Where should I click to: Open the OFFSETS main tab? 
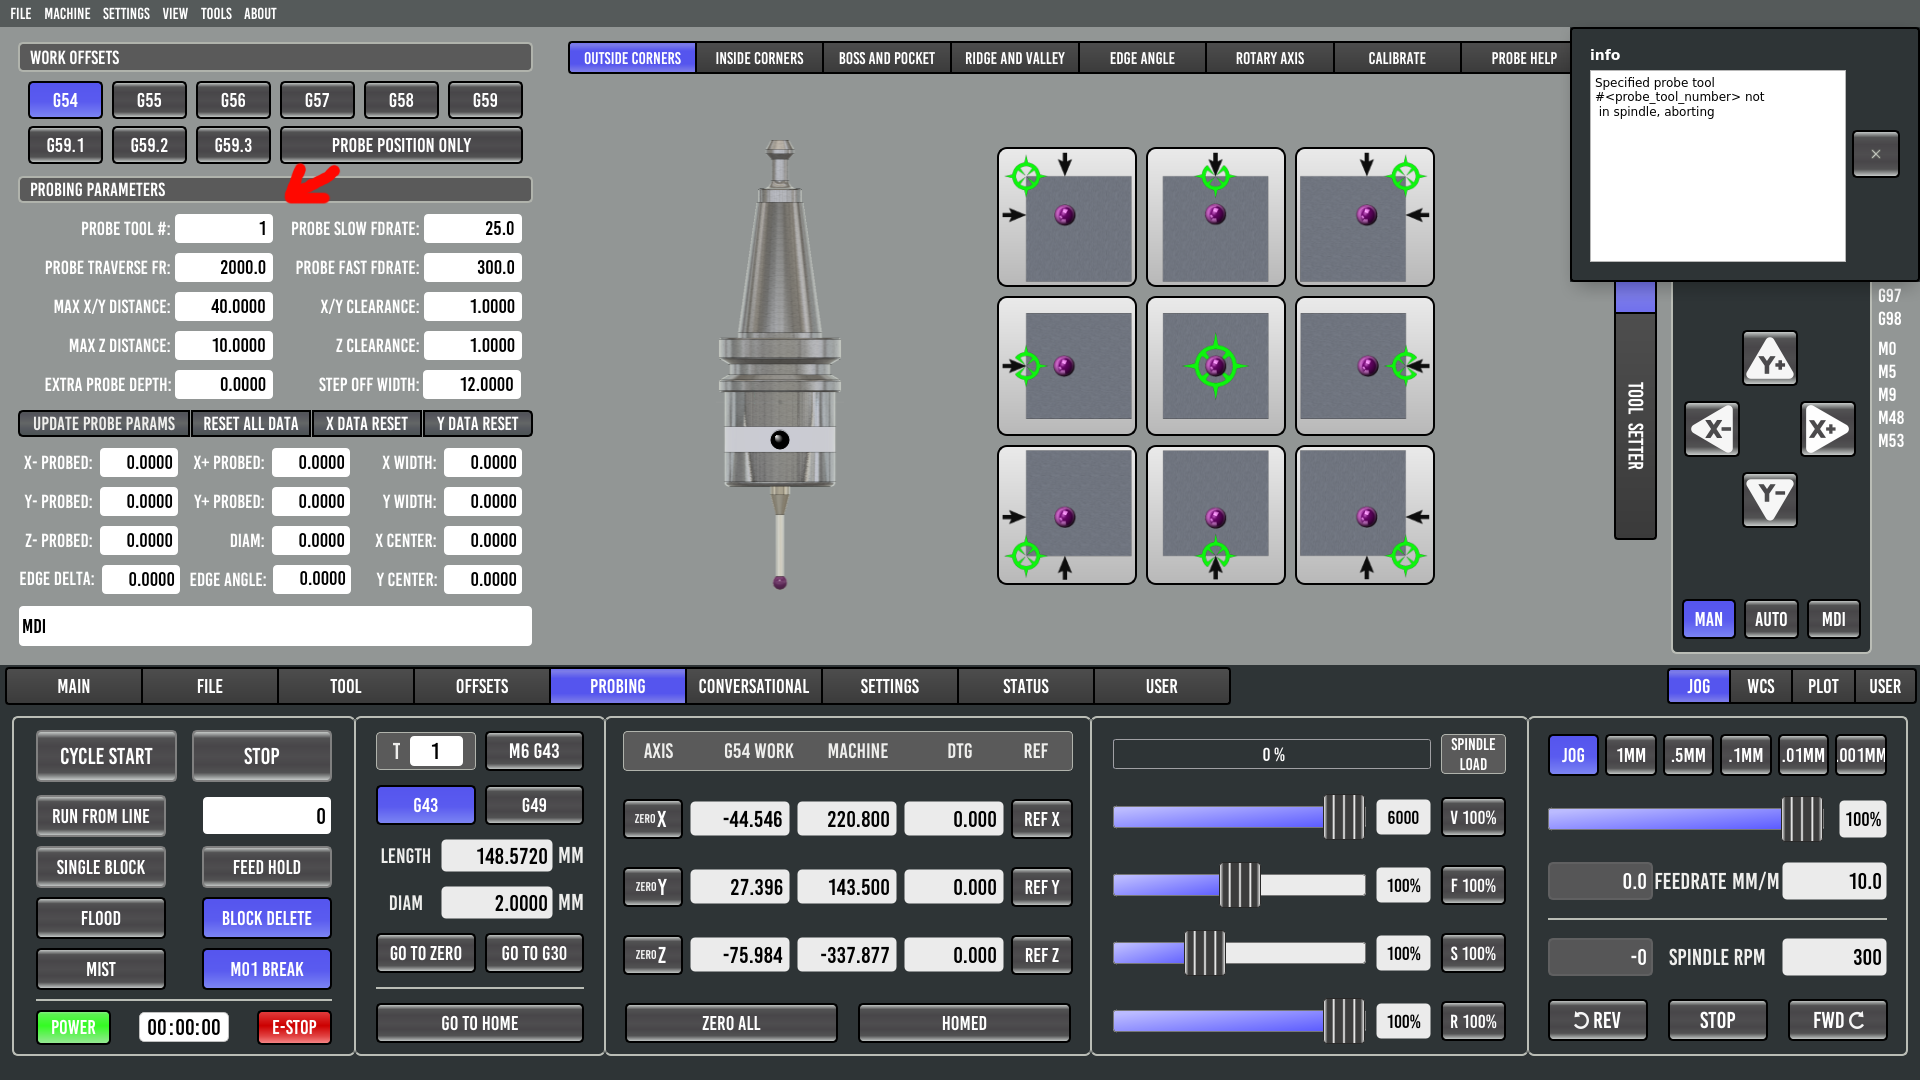(482, 686)
